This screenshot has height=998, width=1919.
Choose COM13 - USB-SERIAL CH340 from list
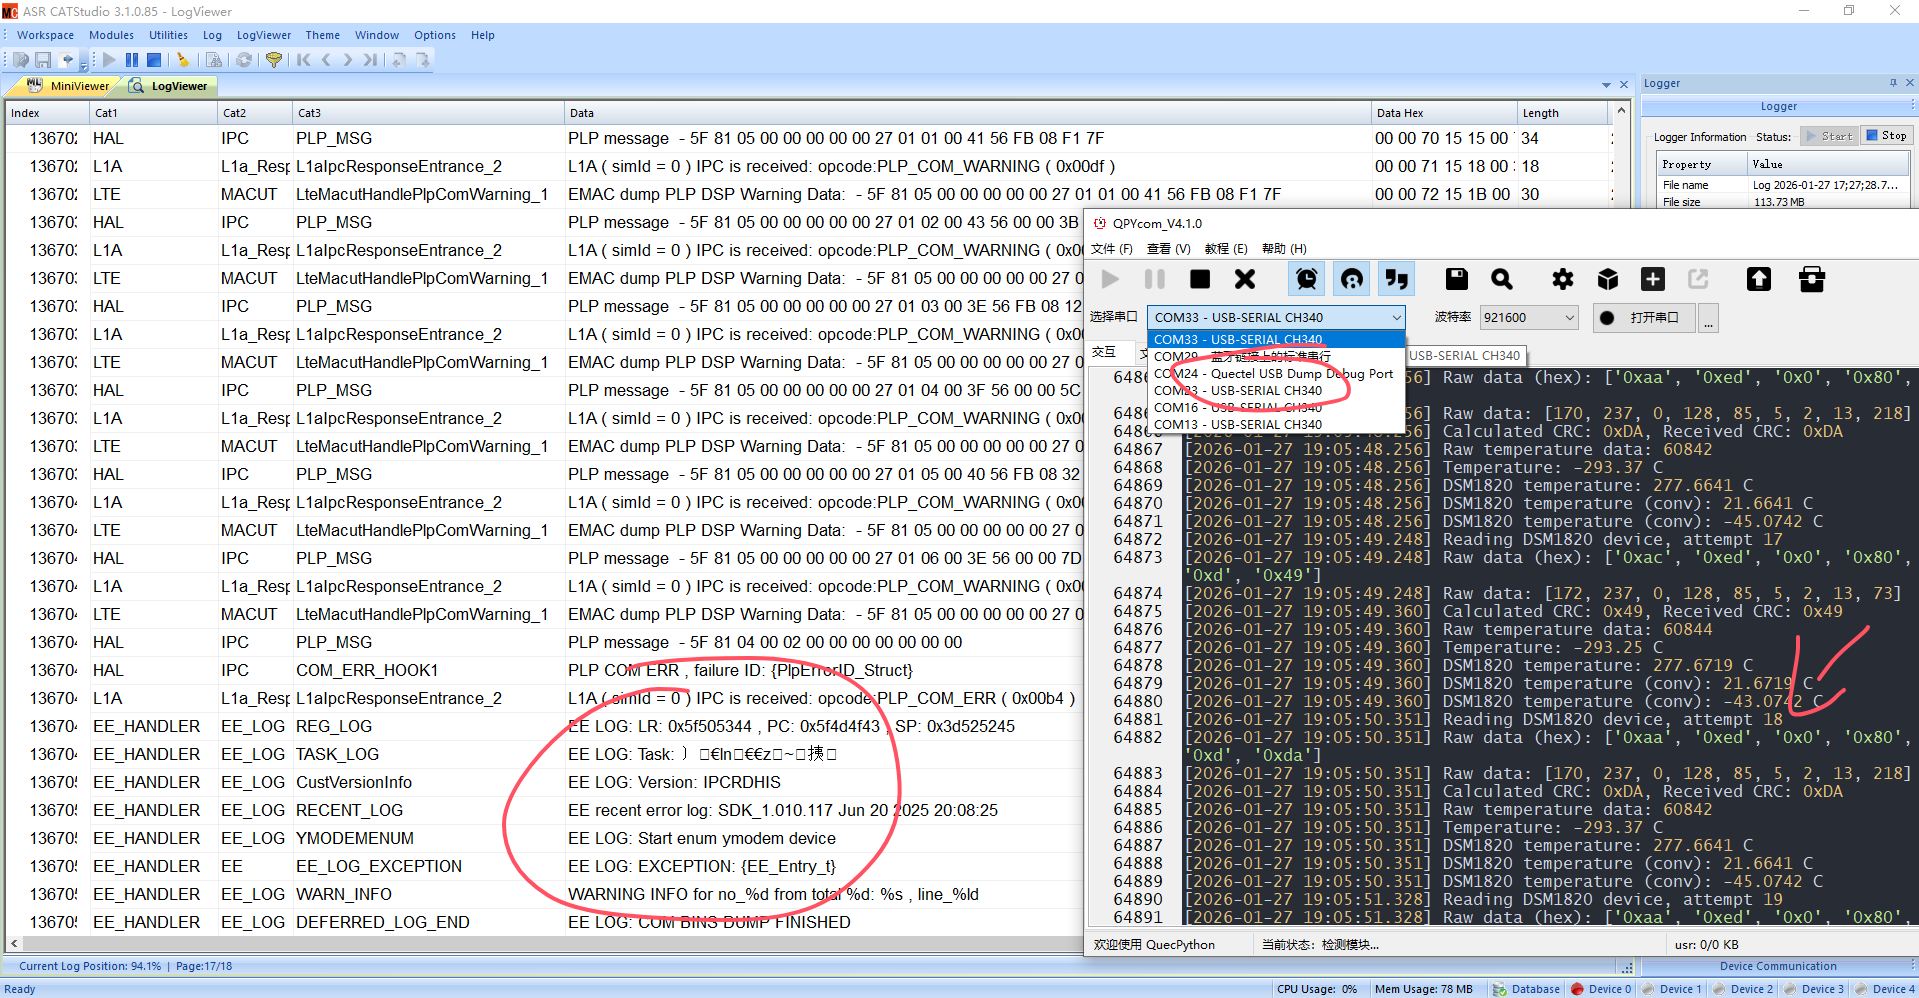tap(1238, 425)
